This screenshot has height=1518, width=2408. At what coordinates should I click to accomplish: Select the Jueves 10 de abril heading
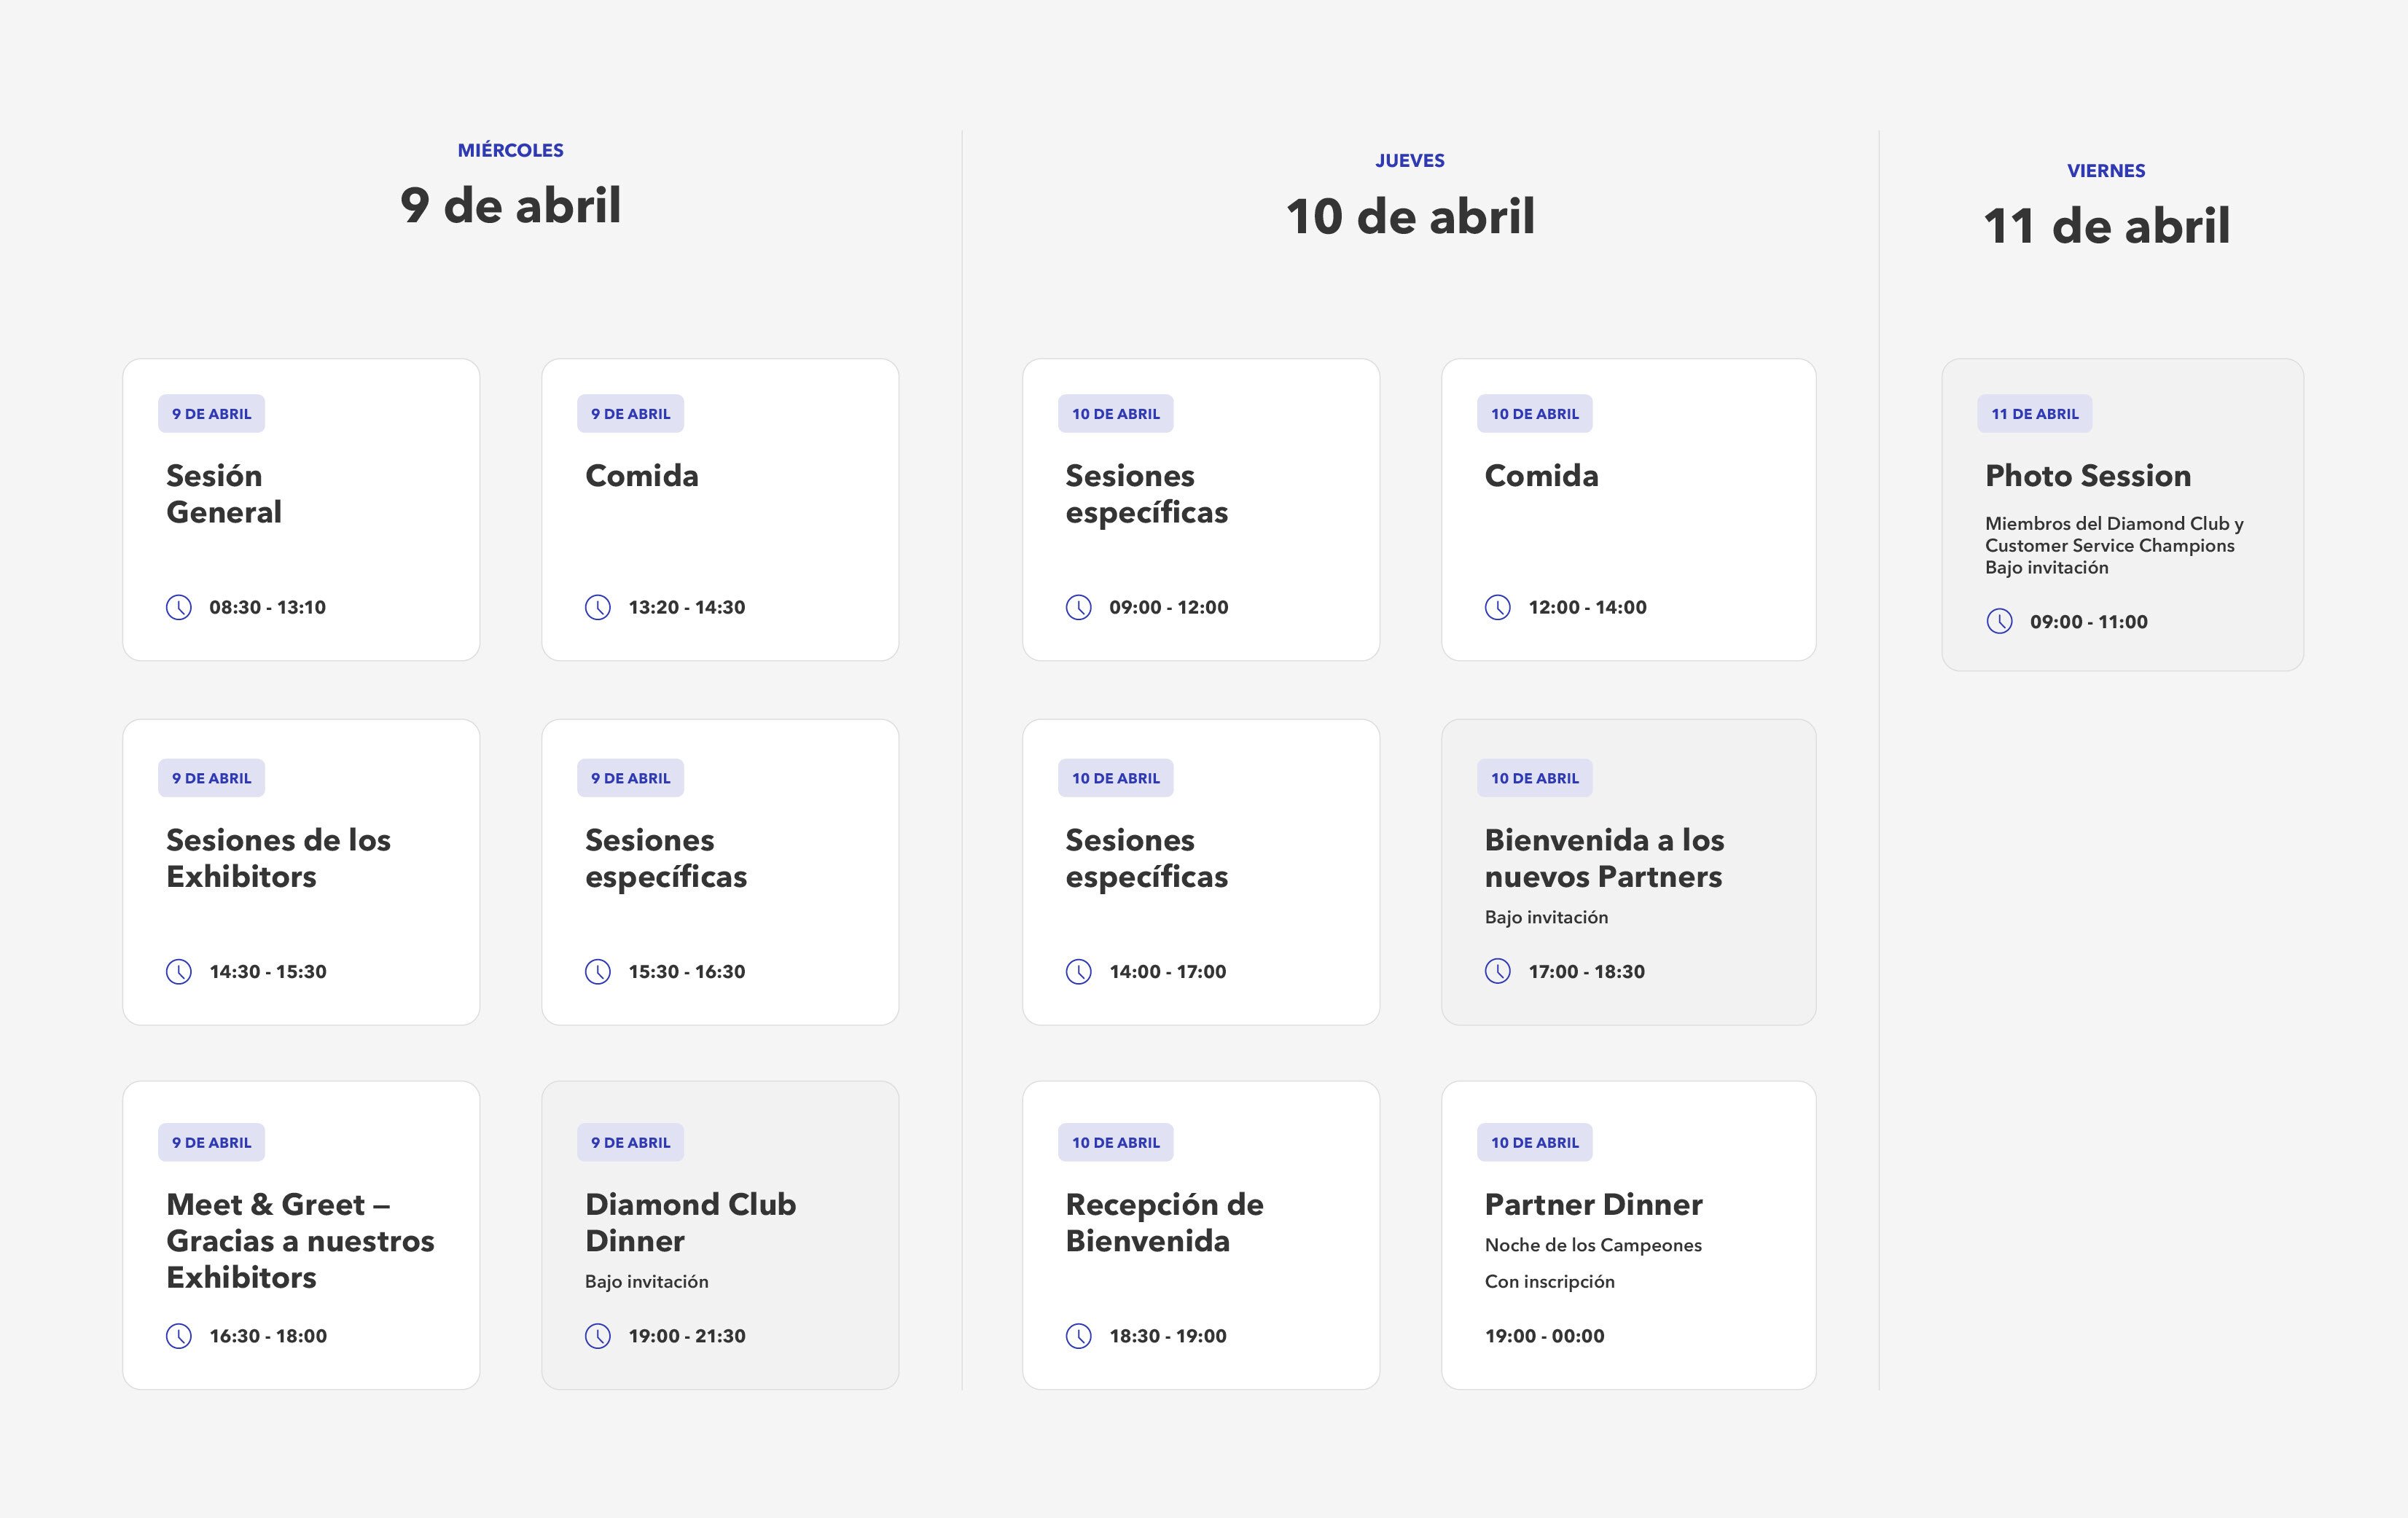click(1410, 216)
